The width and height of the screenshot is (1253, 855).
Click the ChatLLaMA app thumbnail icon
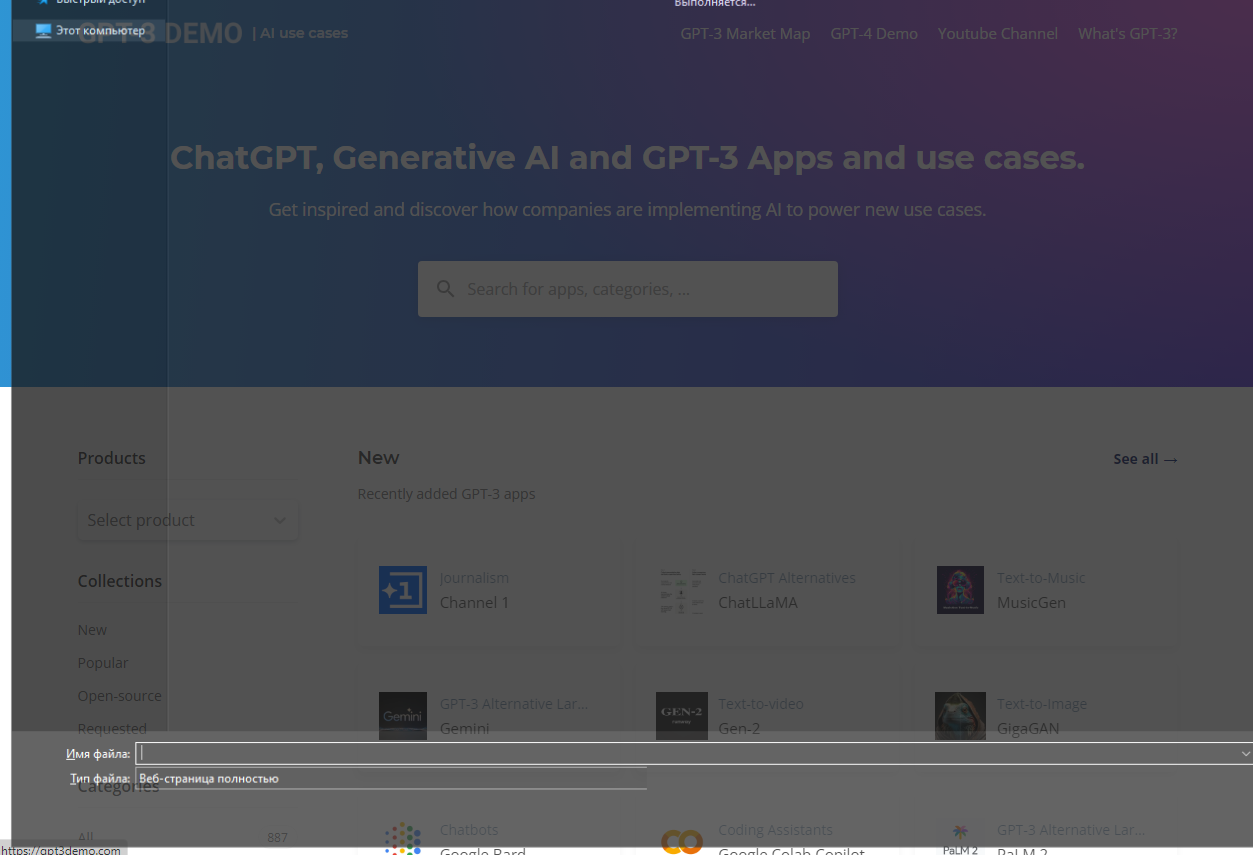pos(681,590)
